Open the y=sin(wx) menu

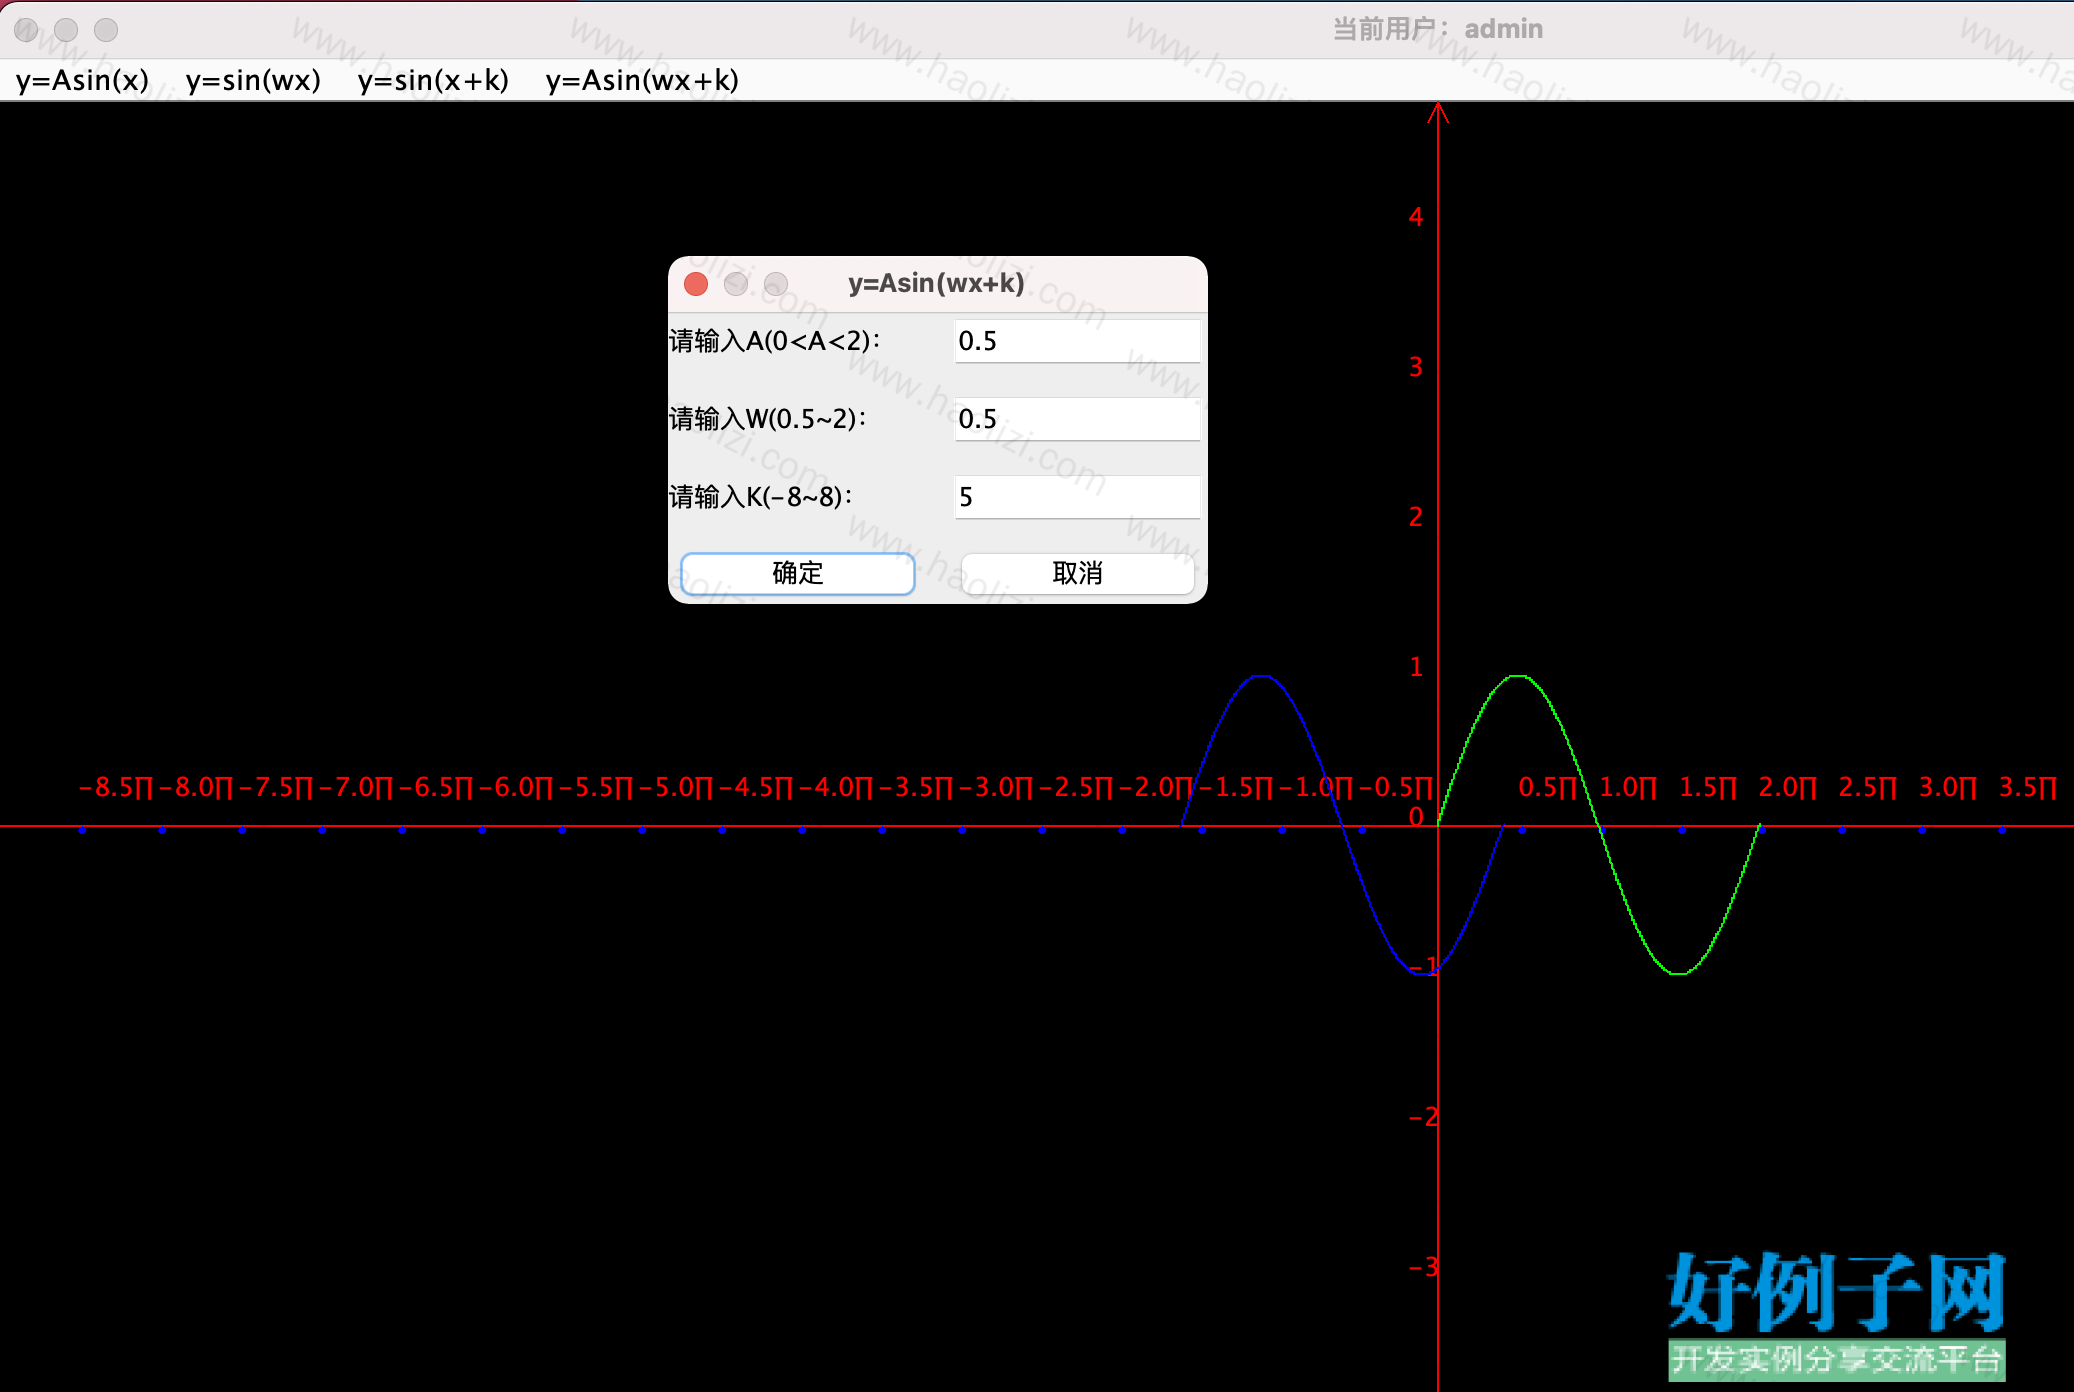pyautogui.click(x=253, y=80)
